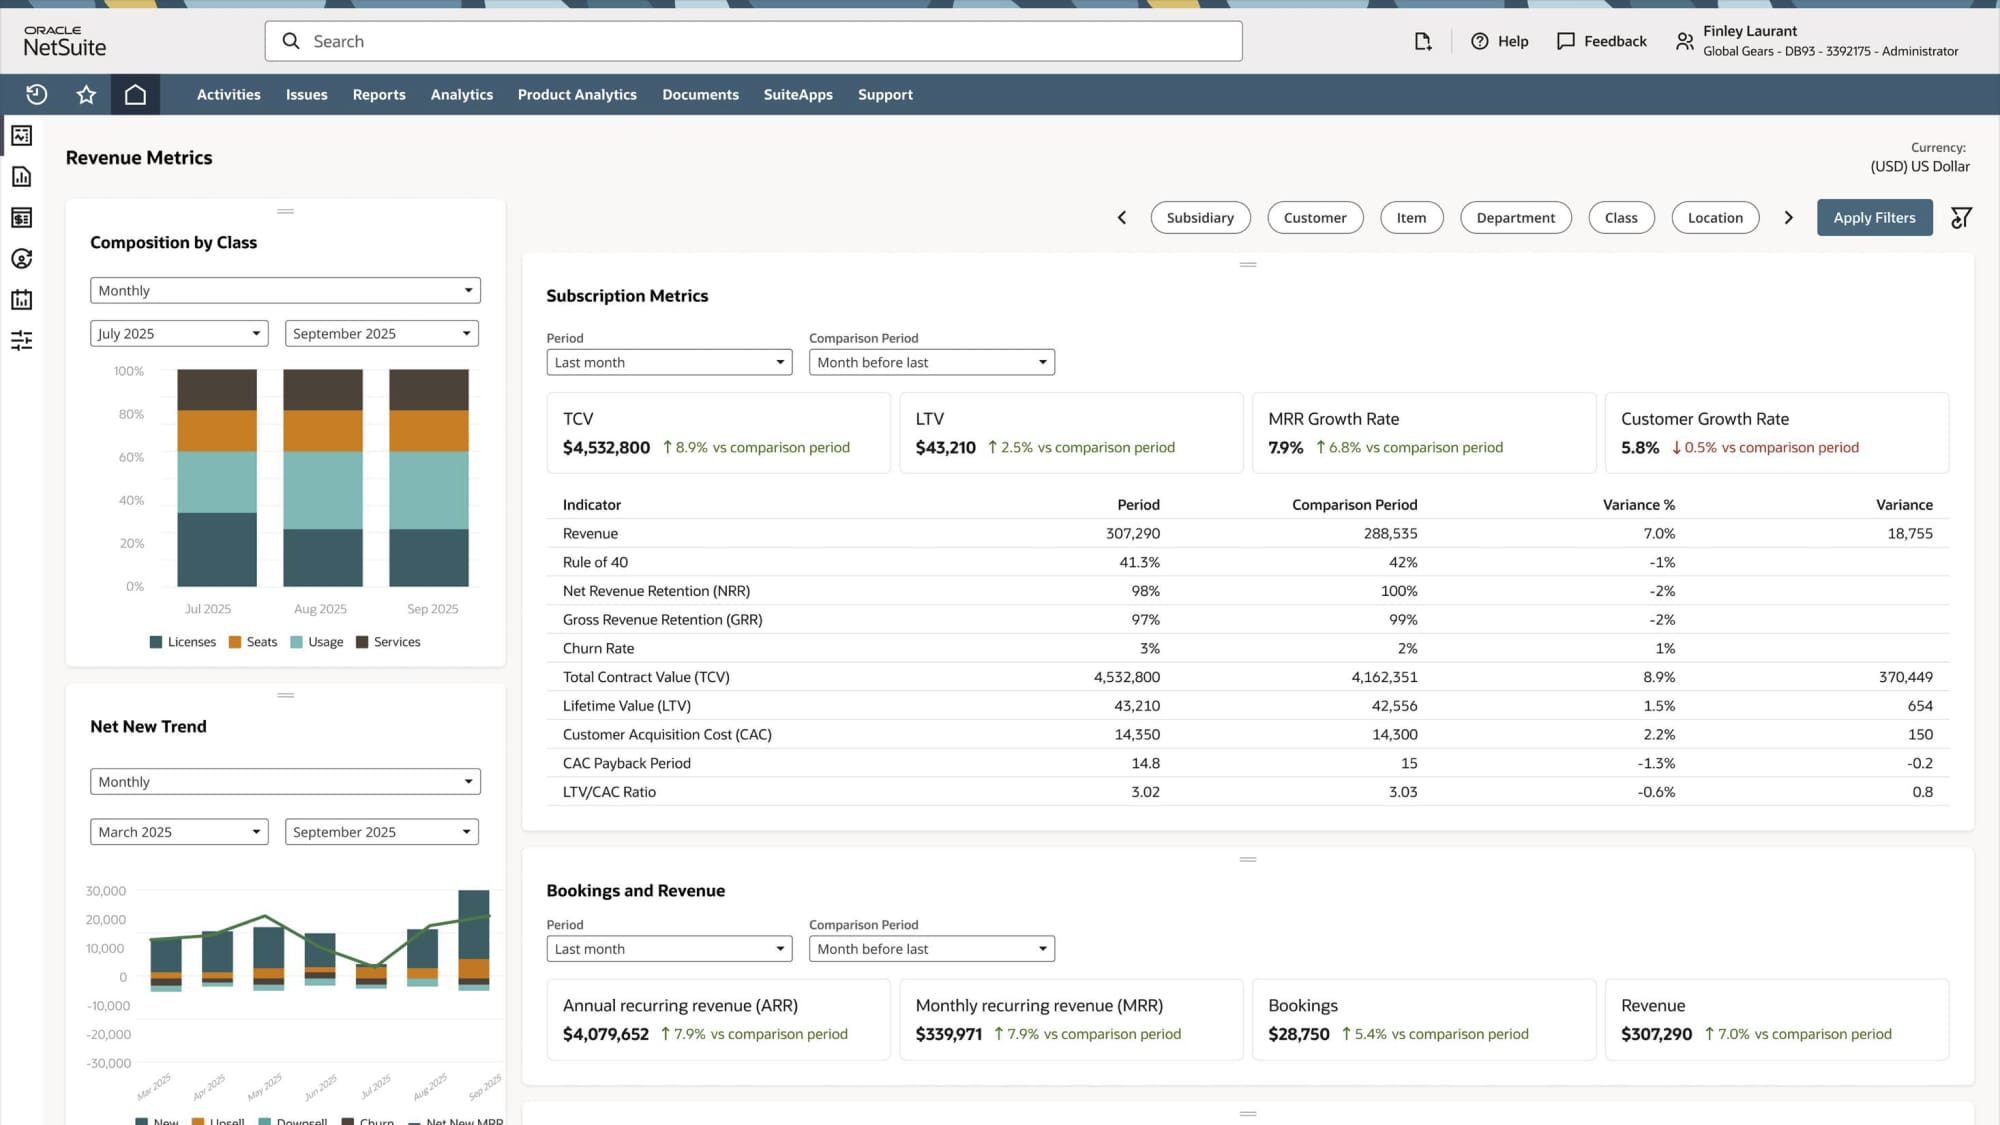Viewport: 2000px width, 1125px height.
Task: Change the Last month Period dropdown in Subscription Metrics
Action: tap(668, 362)
